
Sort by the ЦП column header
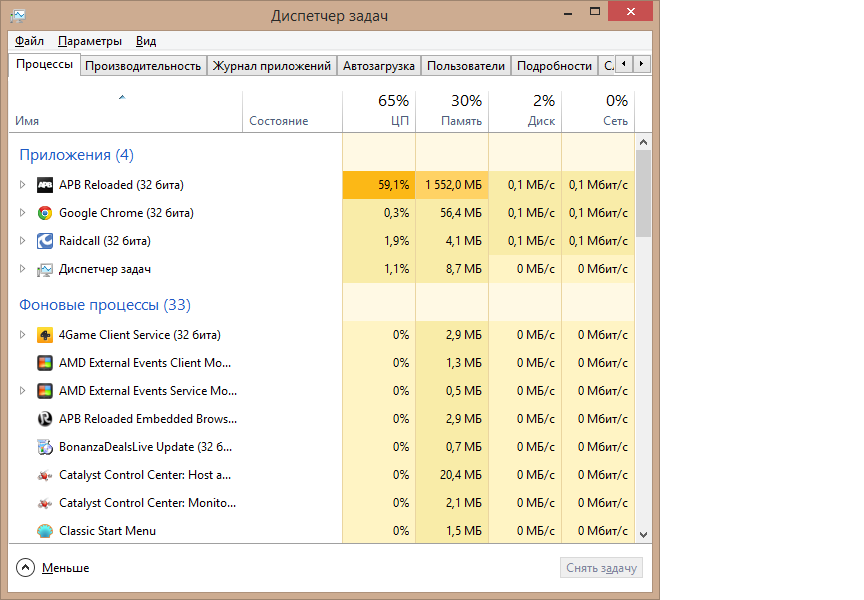tap(379, 112)
